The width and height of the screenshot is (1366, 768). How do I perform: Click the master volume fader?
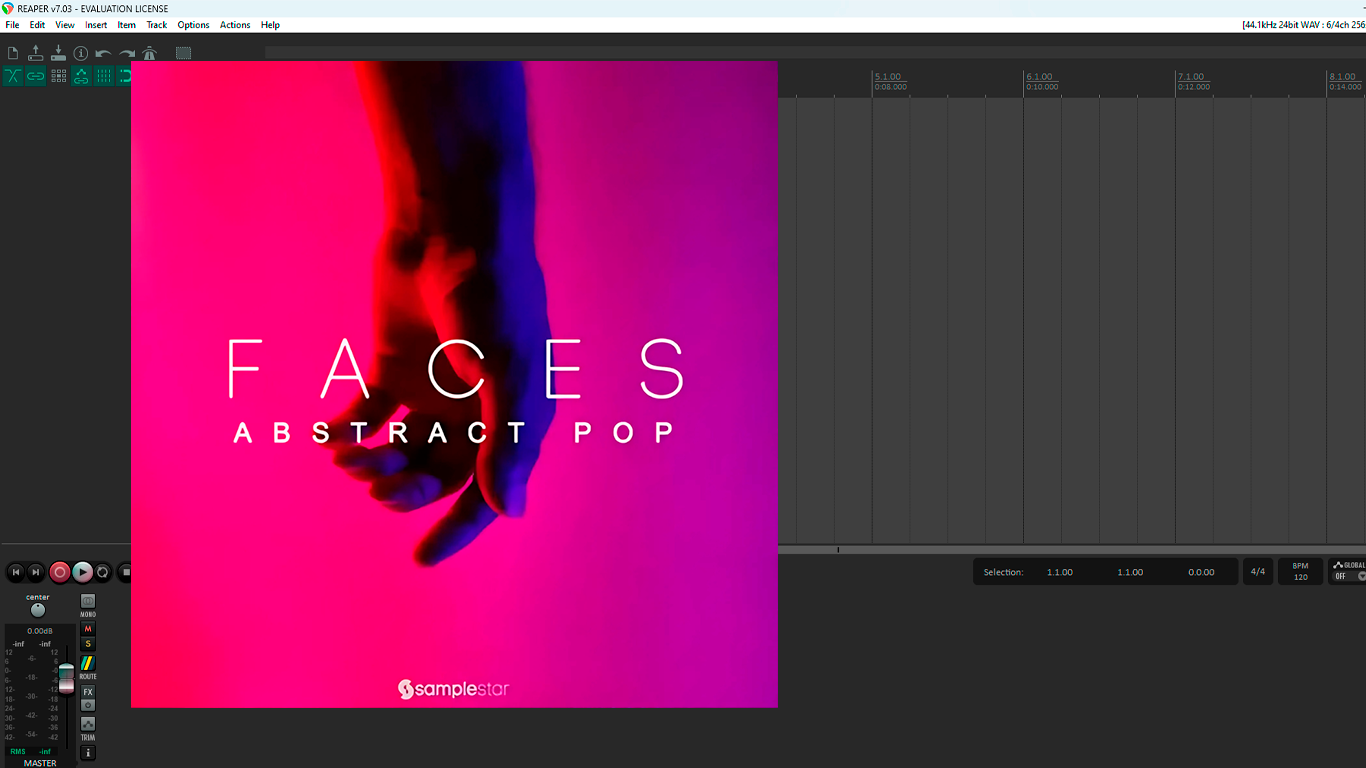point(66,677)
